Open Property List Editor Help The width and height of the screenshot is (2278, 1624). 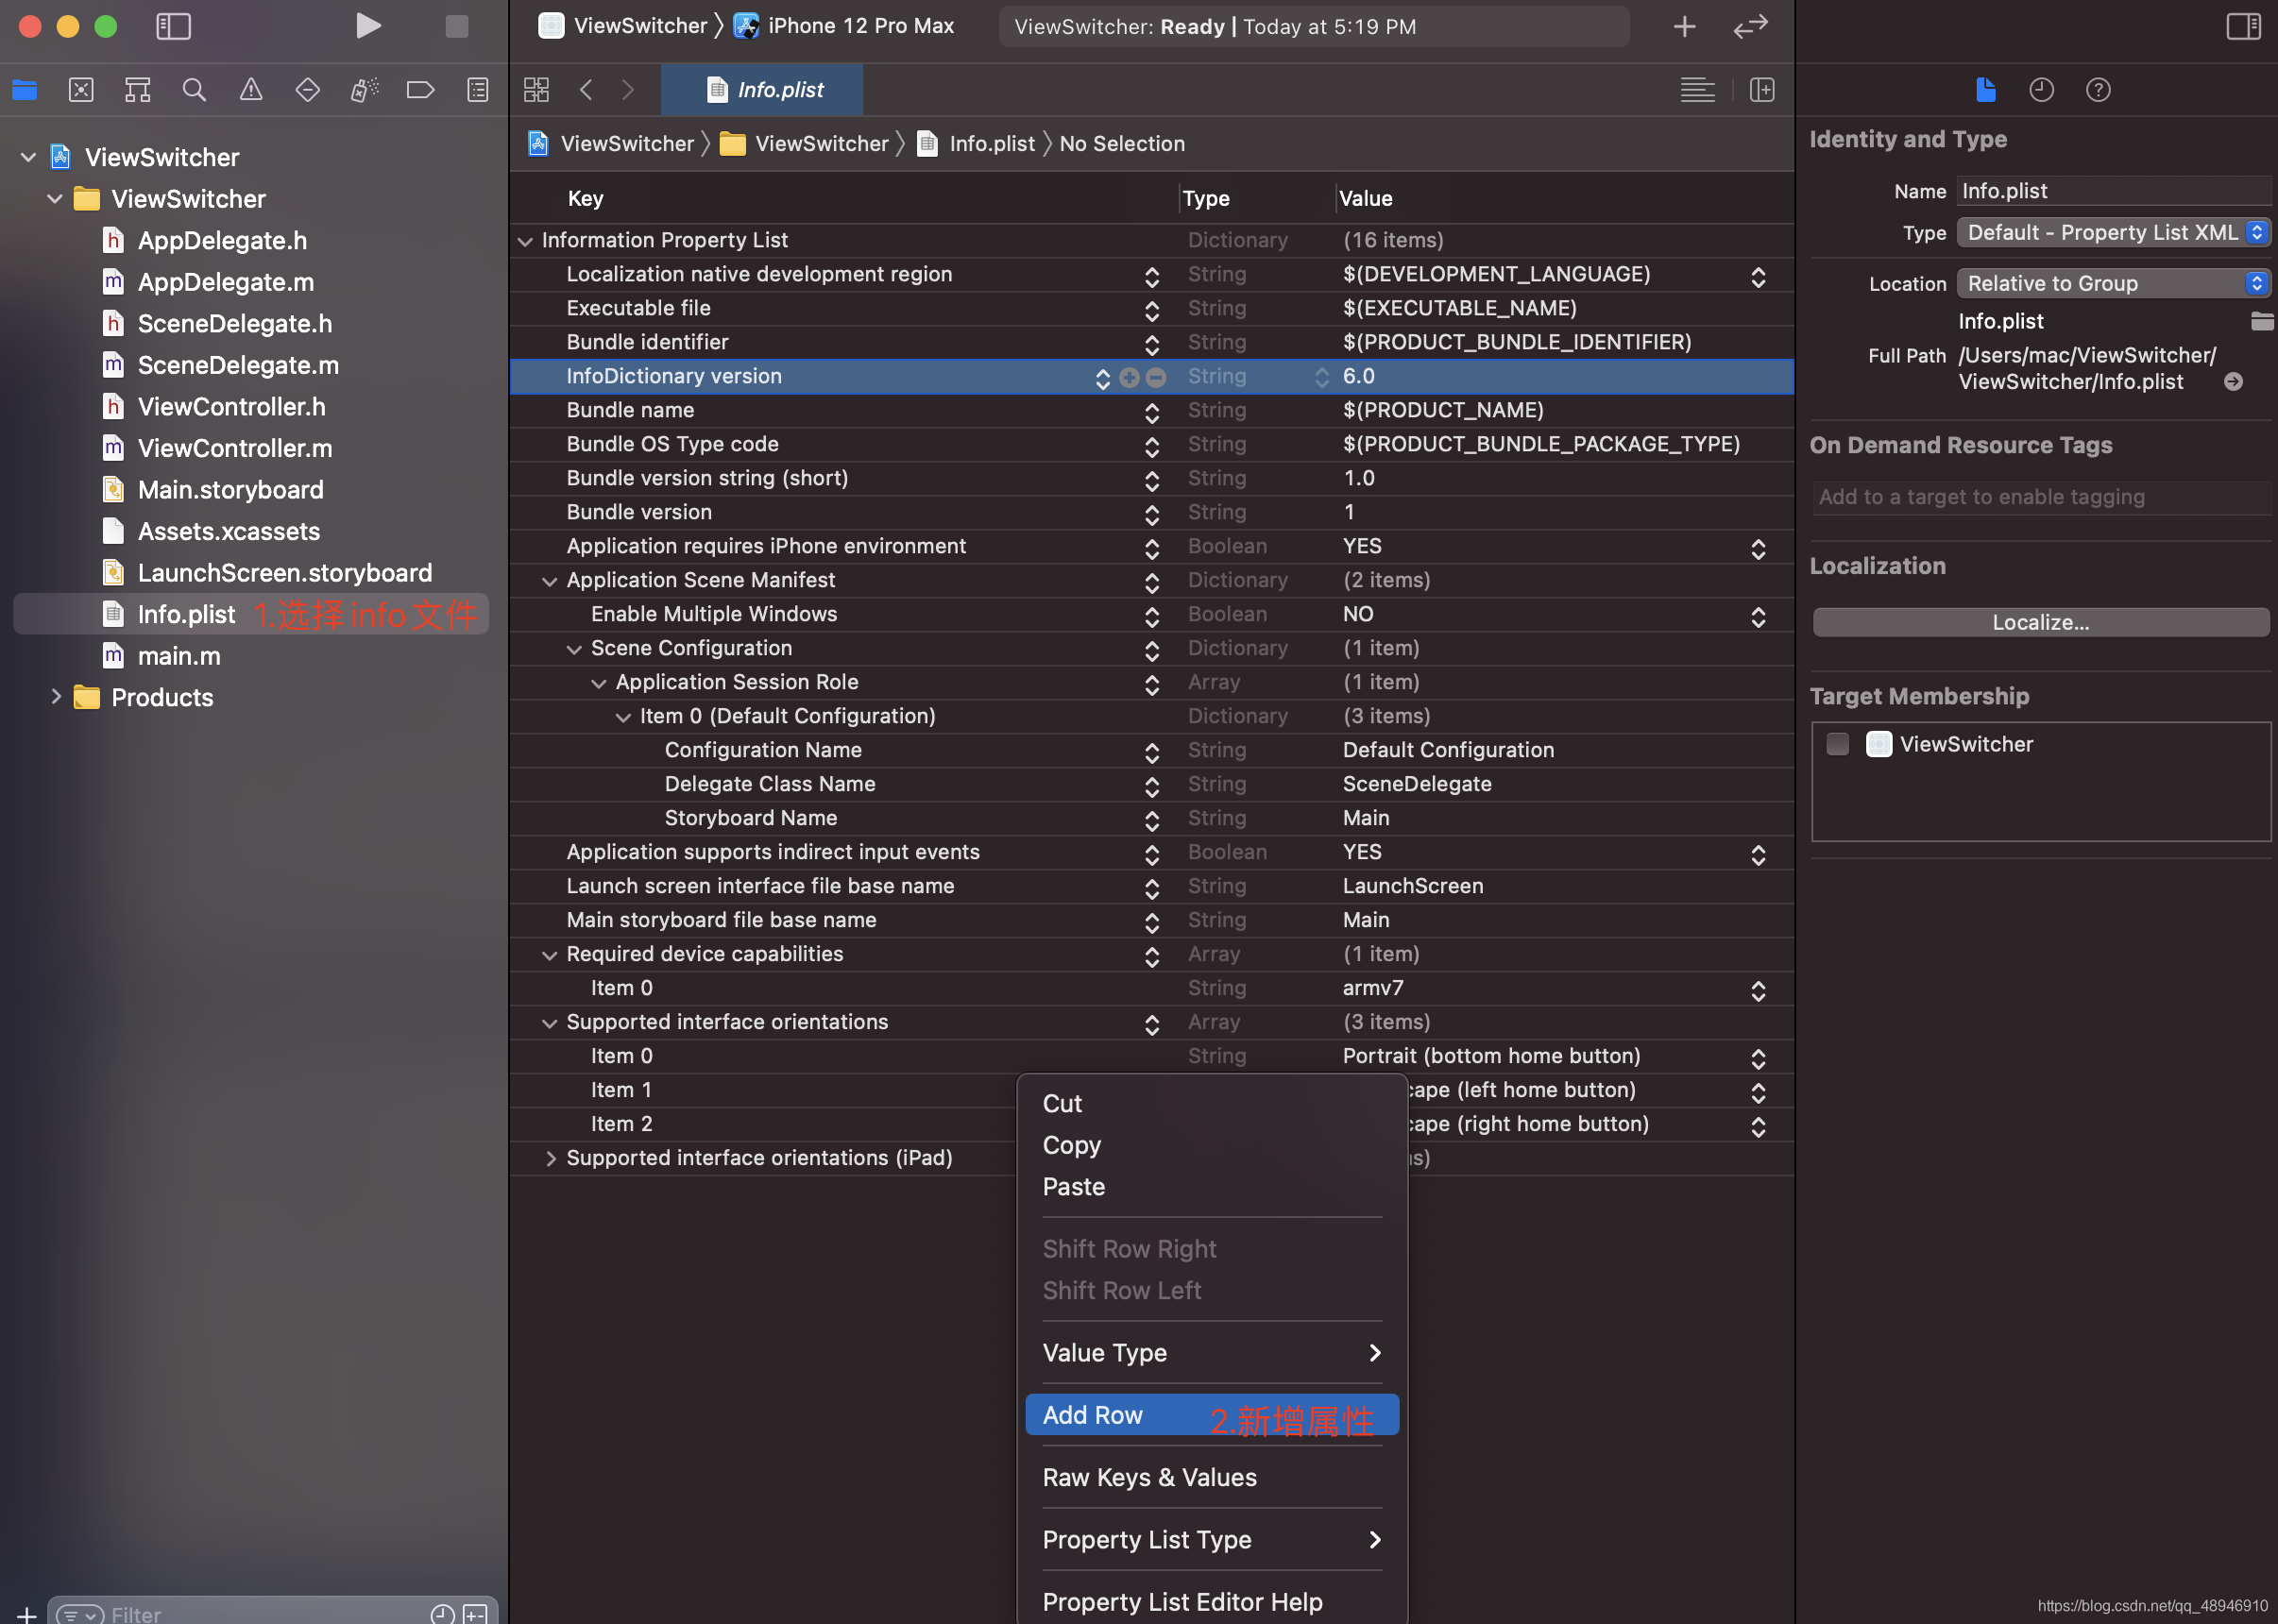[1212, 1601]
